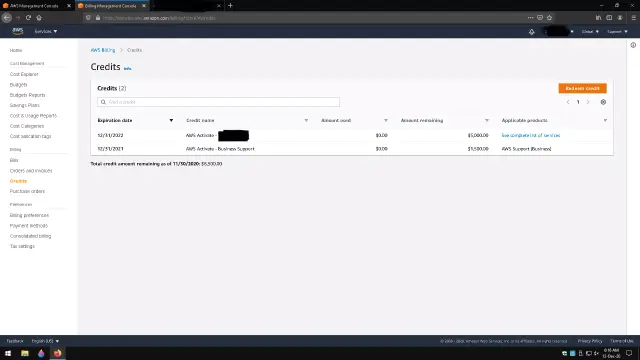Click the browser forward arrow

pyautogui.click(x=18, y=18)
